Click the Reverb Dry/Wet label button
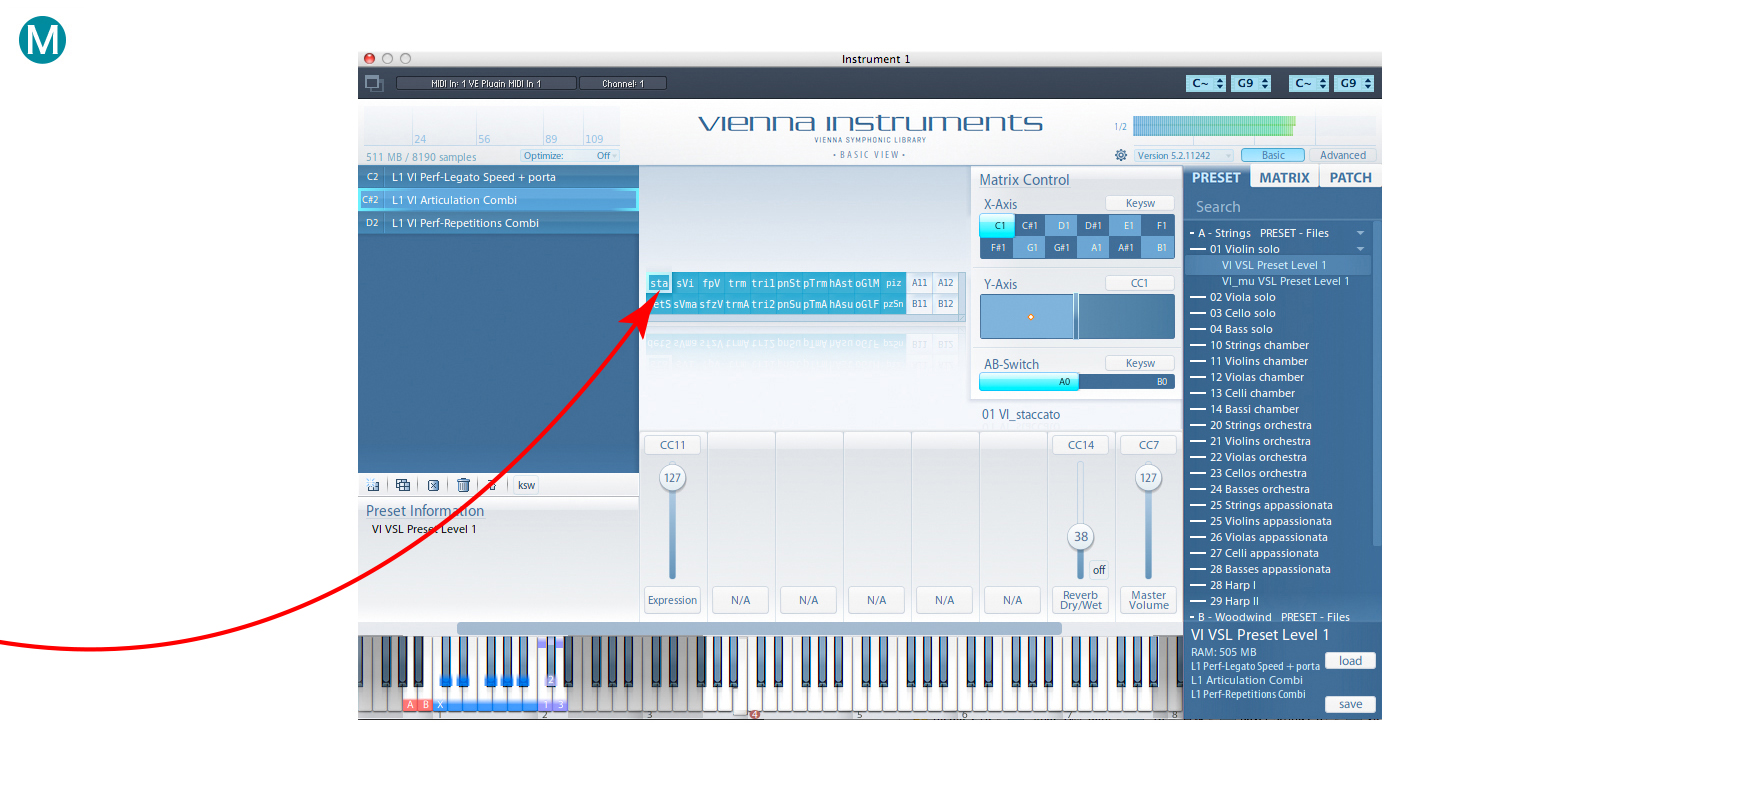The height and width of the screenshot is (800, 1740). point(1080,600)
